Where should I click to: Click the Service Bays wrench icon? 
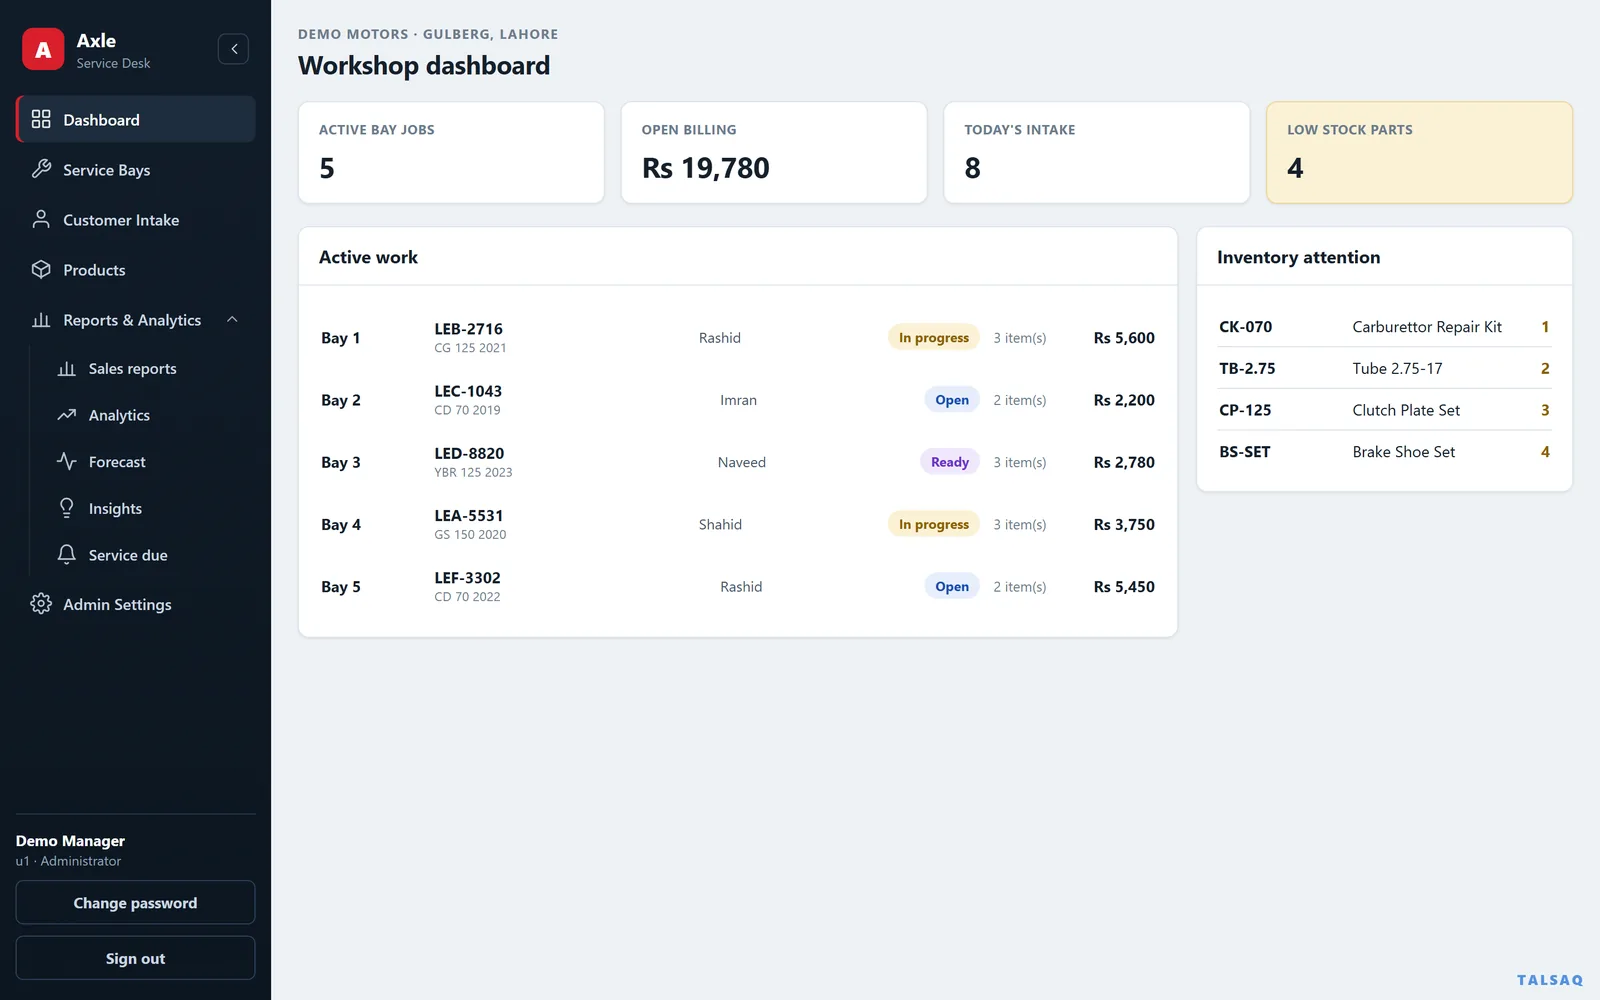[x=41, y=169]
